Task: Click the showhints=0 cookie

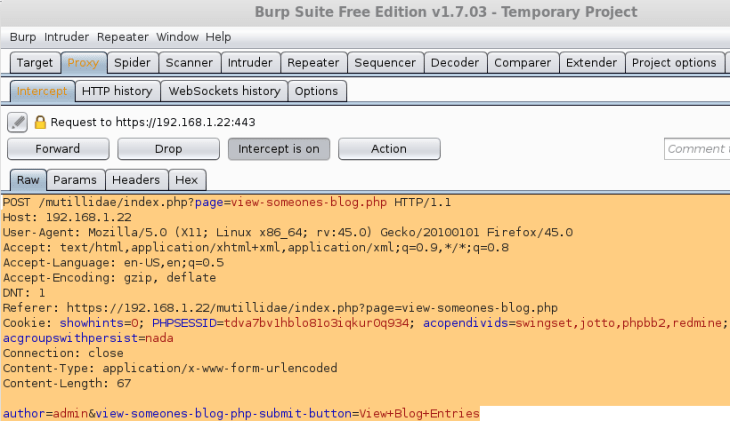Action: [x=99, y=323]
